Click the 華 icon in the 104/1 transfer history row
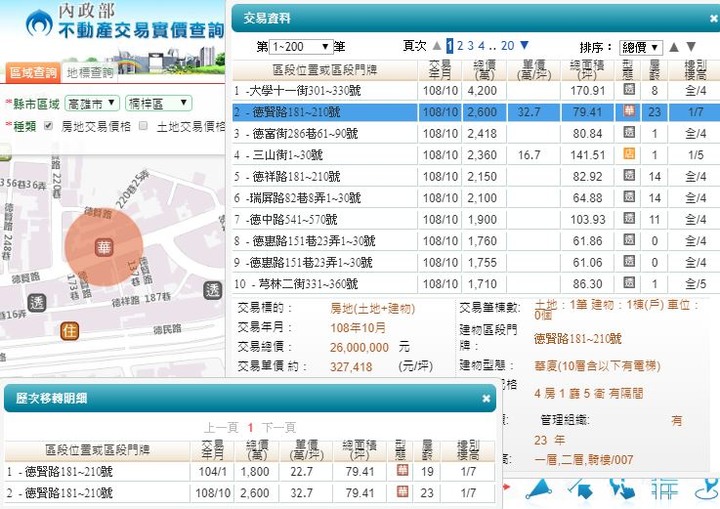The image size is (720, 509). pyautogui.click(x=402, y=470)
